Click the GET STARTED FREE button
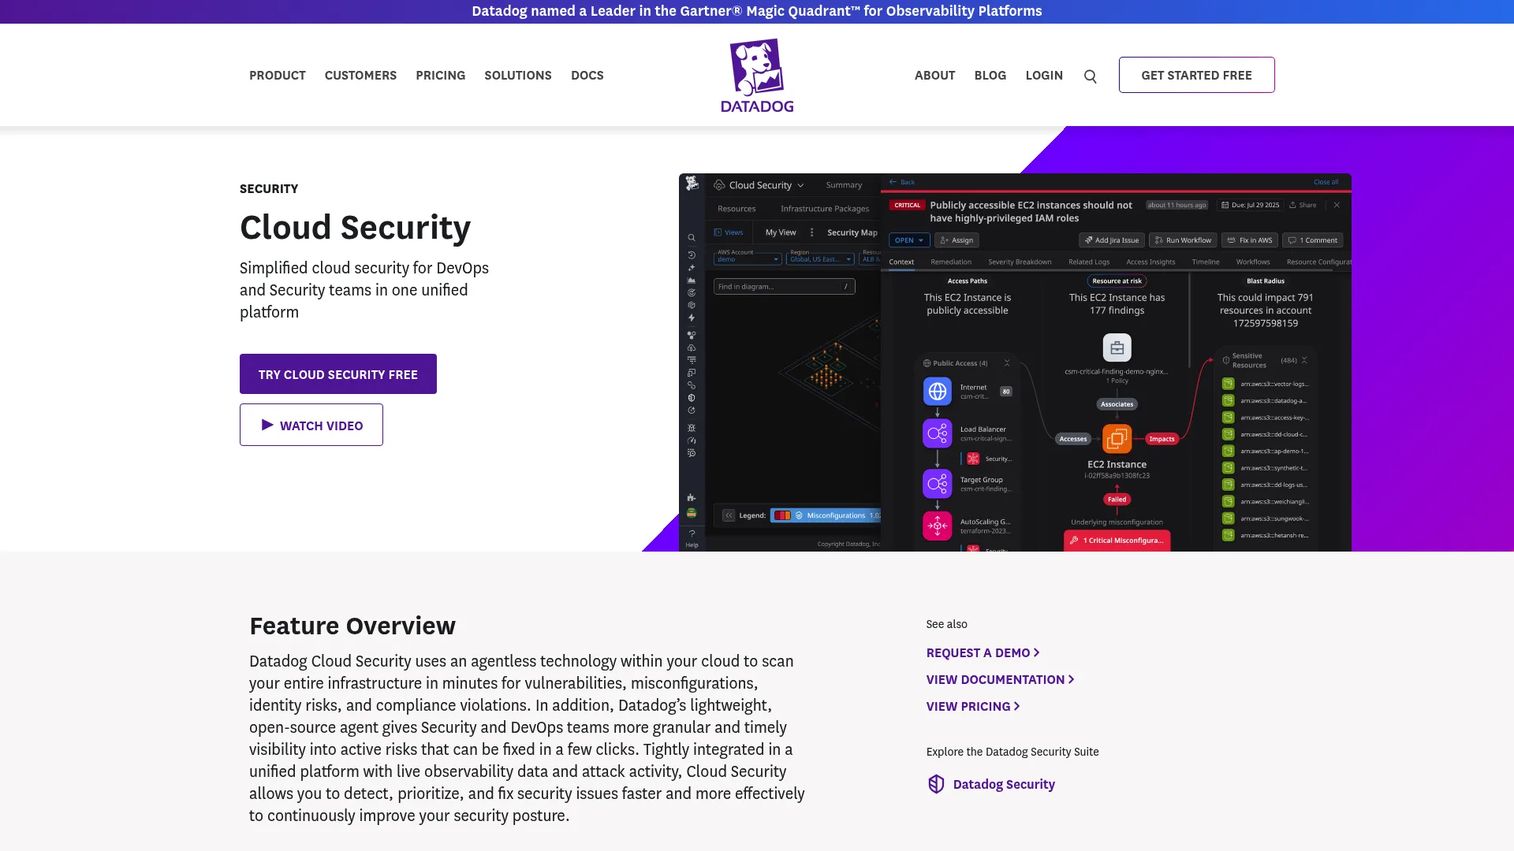1514x851 pixels. (x=1197, y=75)
